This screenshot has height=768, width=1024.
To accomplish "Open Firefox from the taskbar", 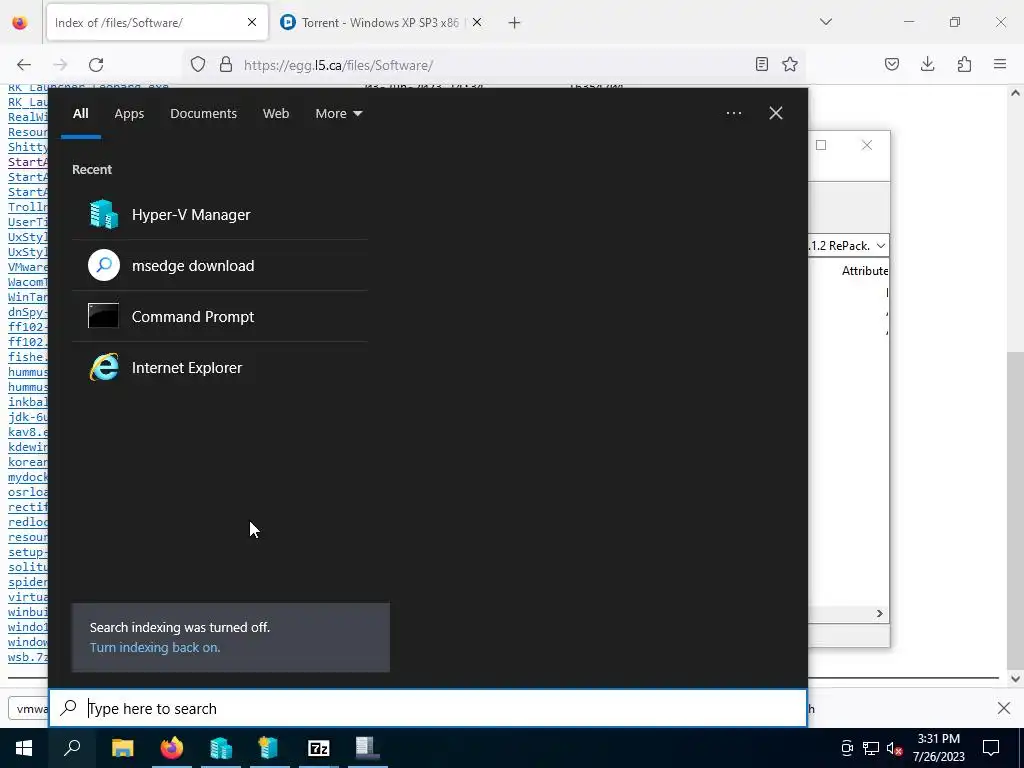I will click(x=172, y=748).
